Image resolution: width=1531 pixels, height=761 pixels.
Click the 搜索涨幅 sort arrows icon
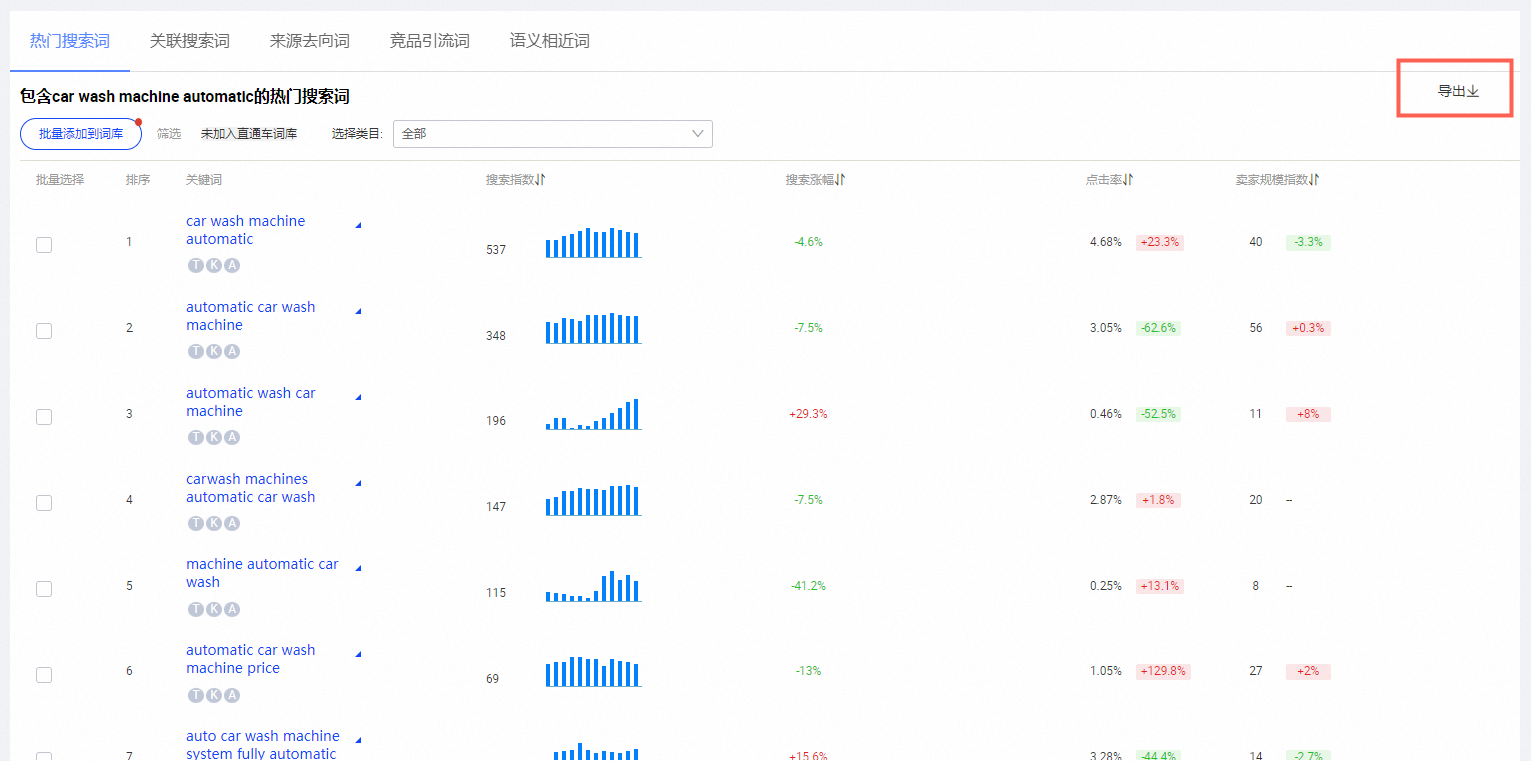841,180
